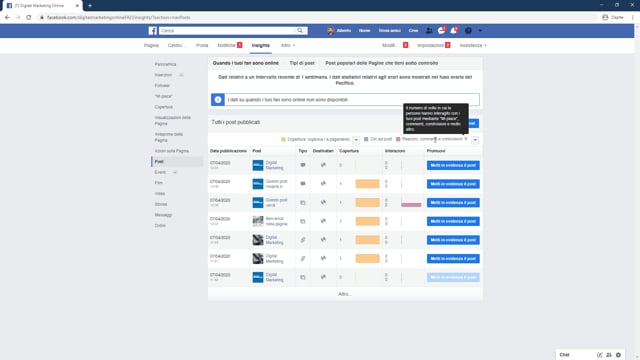The height and width of the screenshot is (360, 640).
Task: Click the globe audience icon in 'Benvenuti nella pagina' row
Action: click(323, 221)
